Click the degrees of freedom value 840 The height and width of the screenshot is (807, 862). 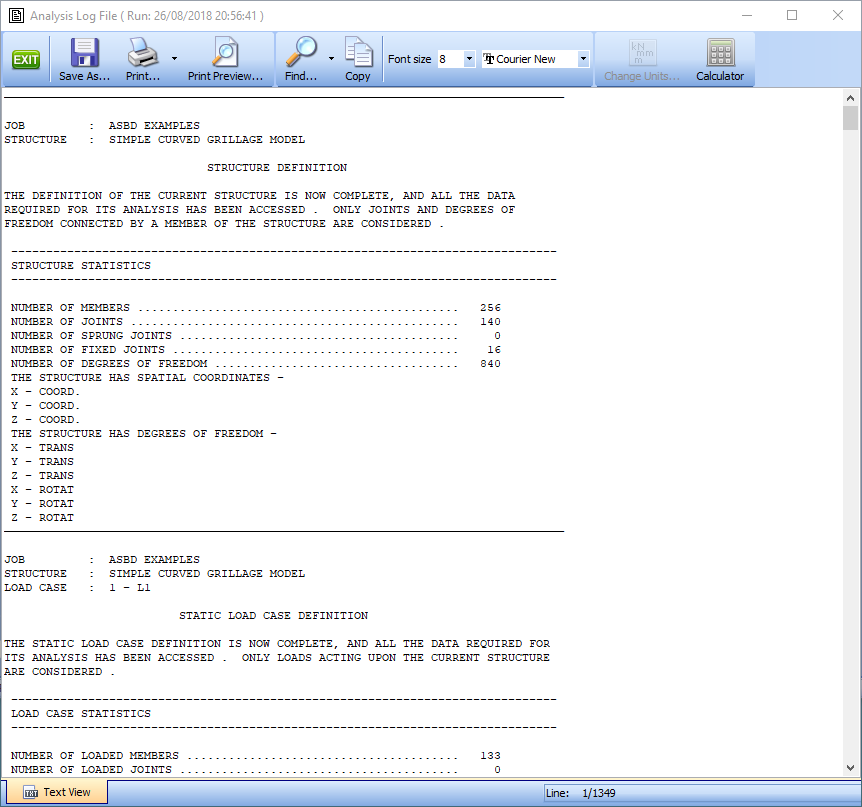point(490,364)
